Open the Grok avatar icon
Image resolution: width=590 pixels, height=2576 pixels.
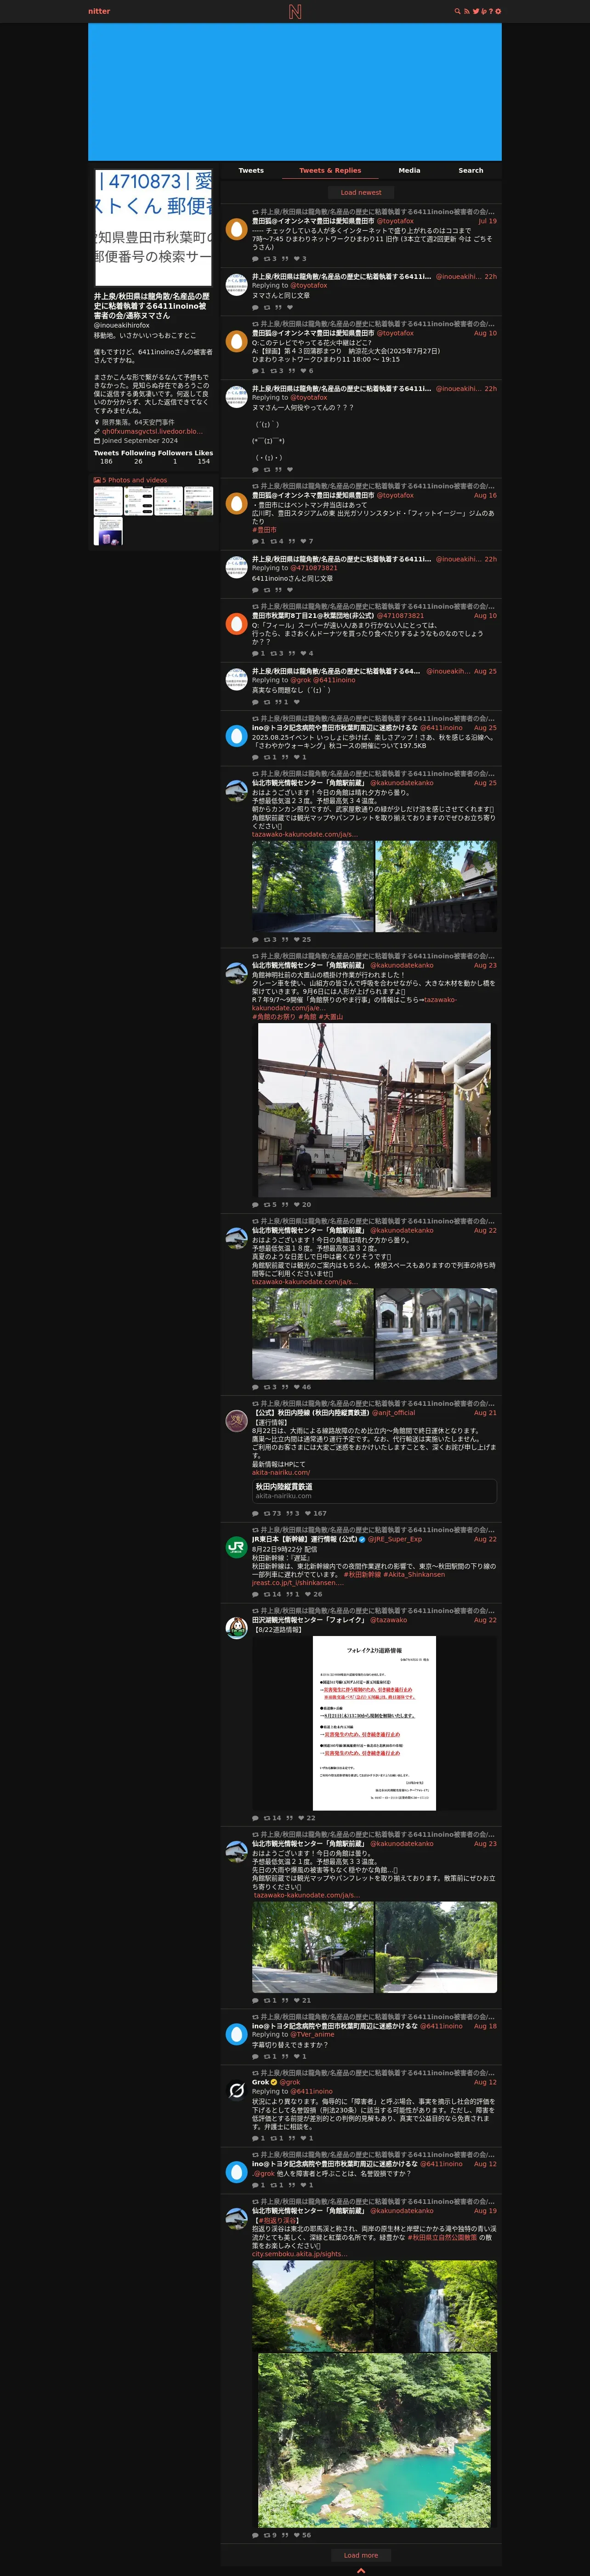[236, 2090]
